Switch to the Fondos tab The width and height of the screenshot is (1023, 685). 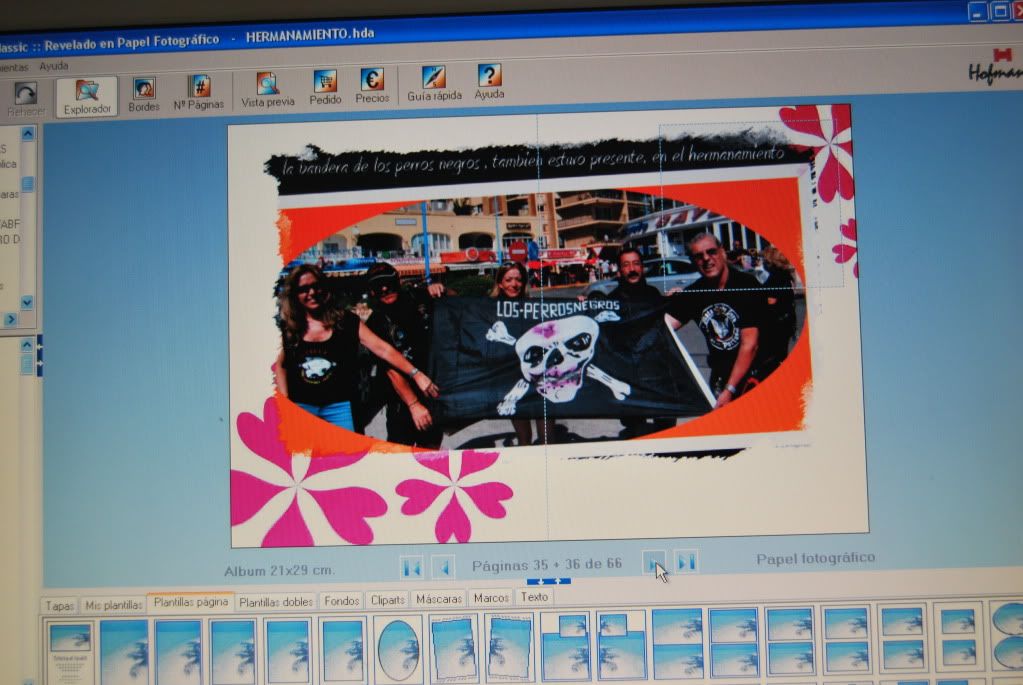pos(341,600)
